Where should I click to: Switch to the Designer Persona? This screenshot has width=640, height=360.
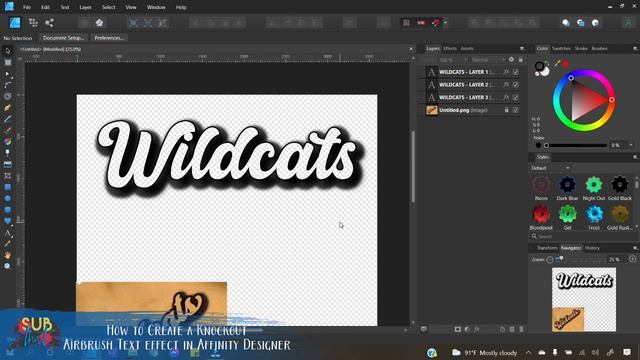[15, 22]
